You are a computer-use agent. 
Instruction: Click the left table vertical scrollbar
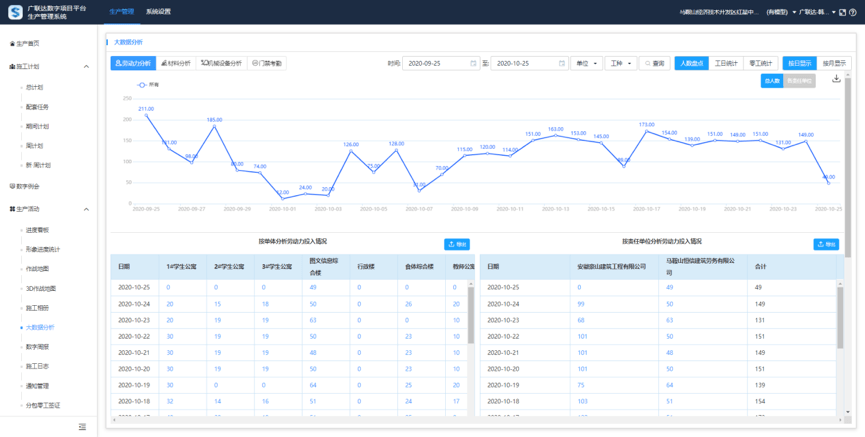[x=471, y=315]
